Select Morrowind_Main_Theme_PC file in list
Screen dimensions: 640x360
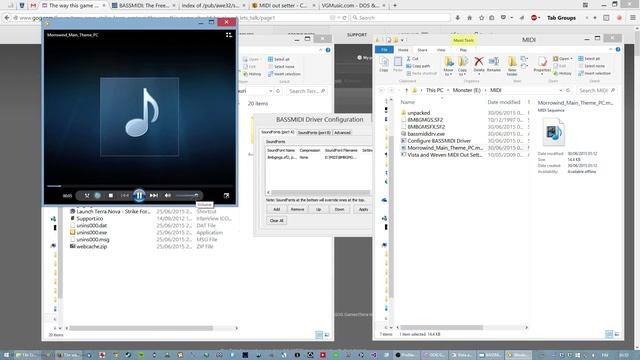click(444, 148)
